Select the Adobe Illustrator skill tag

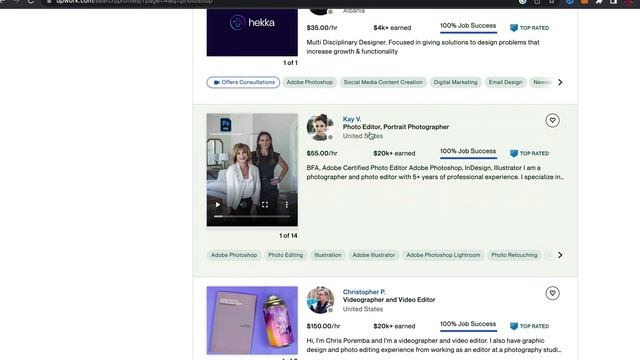coord(373,255)
